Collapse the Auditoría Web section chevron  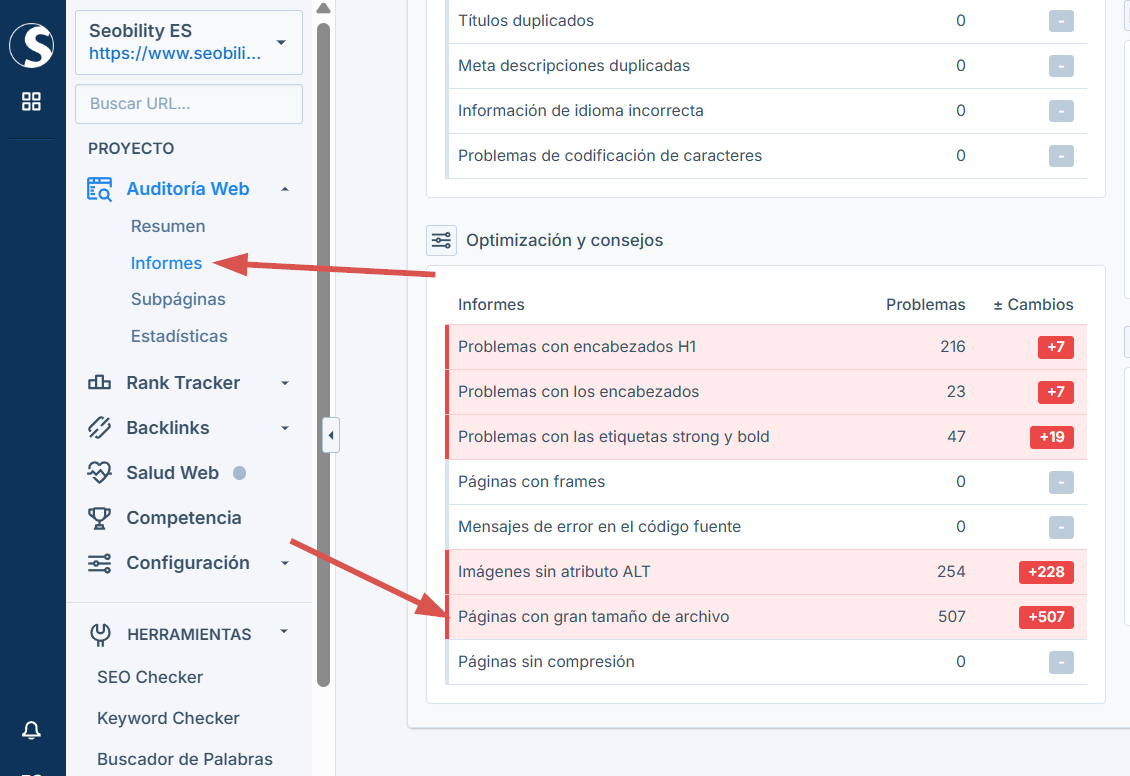click(x=283, y=188)
